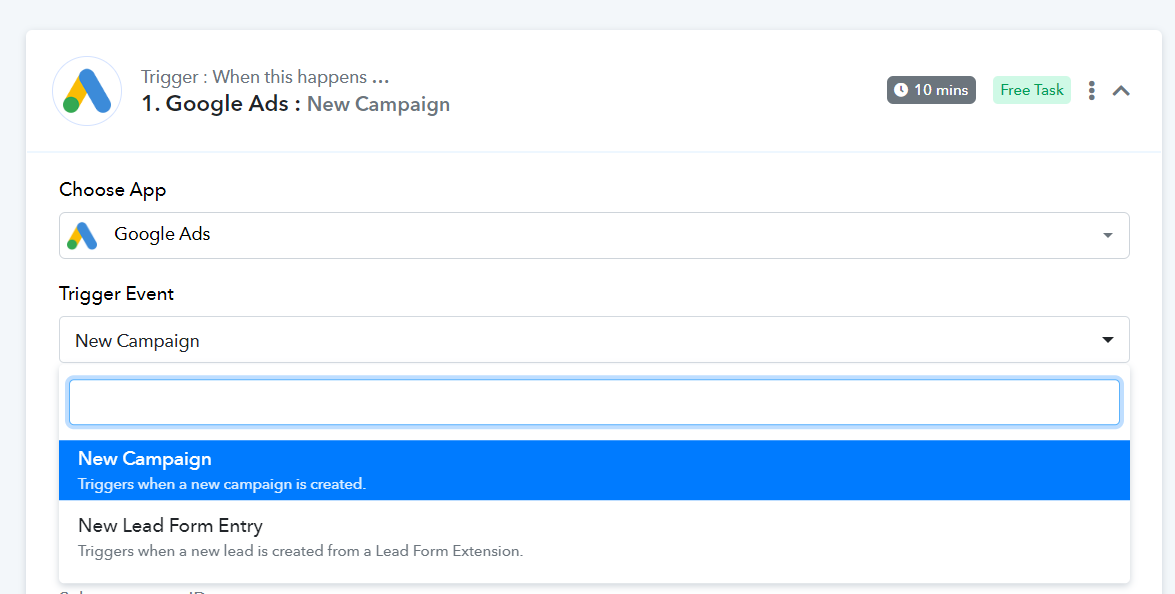Screen dimensions: 1175x594
Task: Click the Google Ads text in Choose App field
Action: 162,234
